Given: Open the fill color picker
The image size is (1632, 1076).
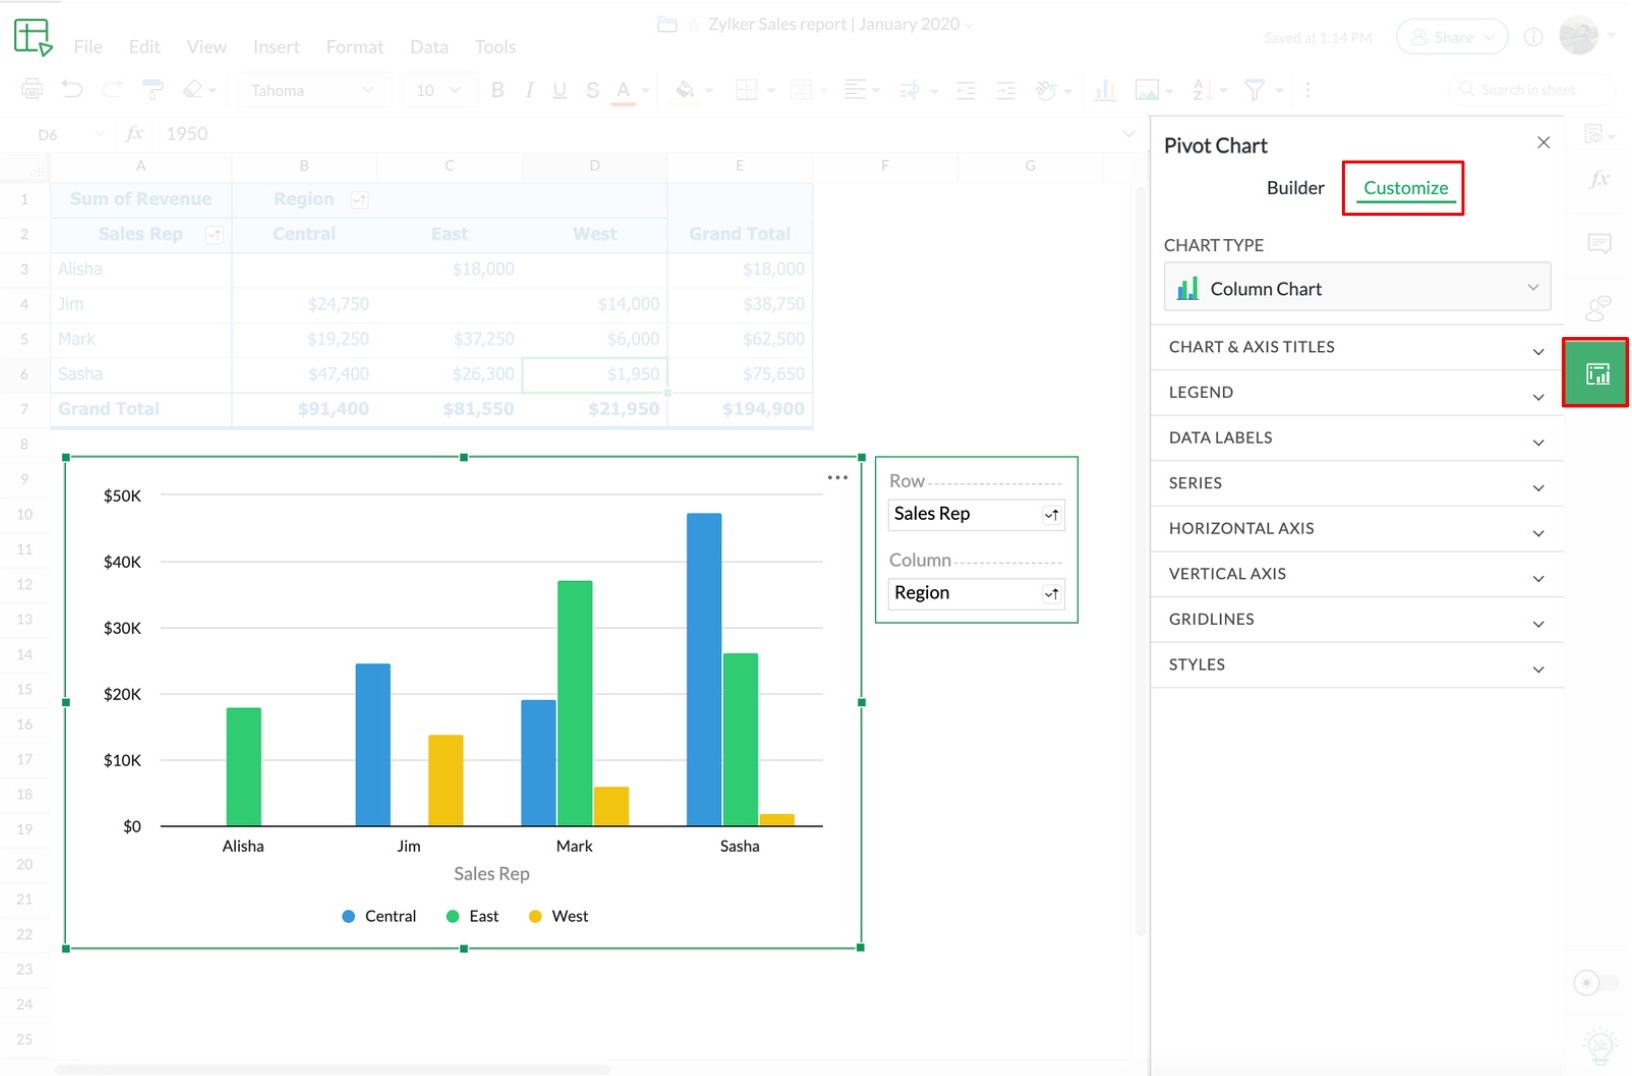Looking at the screenshot, I should pos(686,90).
